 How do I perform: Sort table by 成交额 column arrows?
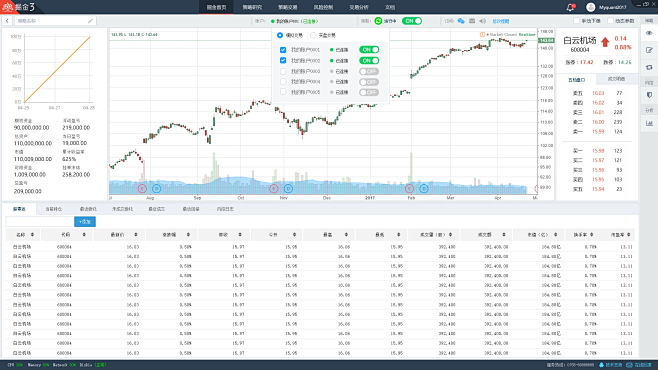504,235
